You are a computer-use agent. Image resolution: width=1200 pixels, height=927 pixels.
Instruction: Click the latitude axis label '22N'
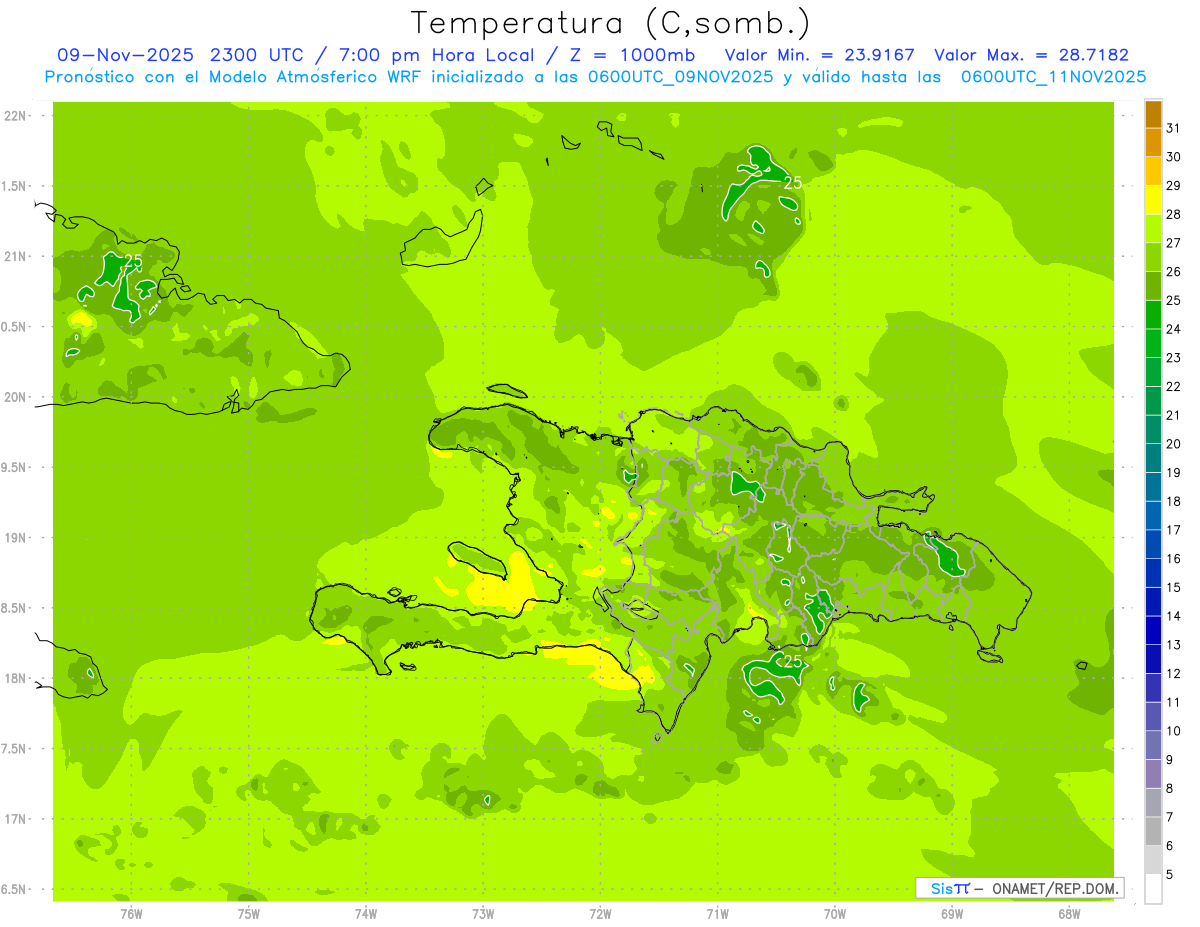point(16,116)
